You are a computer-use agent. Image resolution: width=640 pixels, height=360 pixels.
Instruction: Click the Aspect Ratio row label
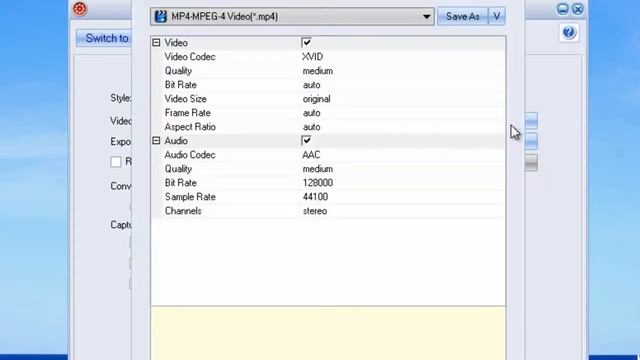coord(190,127)
